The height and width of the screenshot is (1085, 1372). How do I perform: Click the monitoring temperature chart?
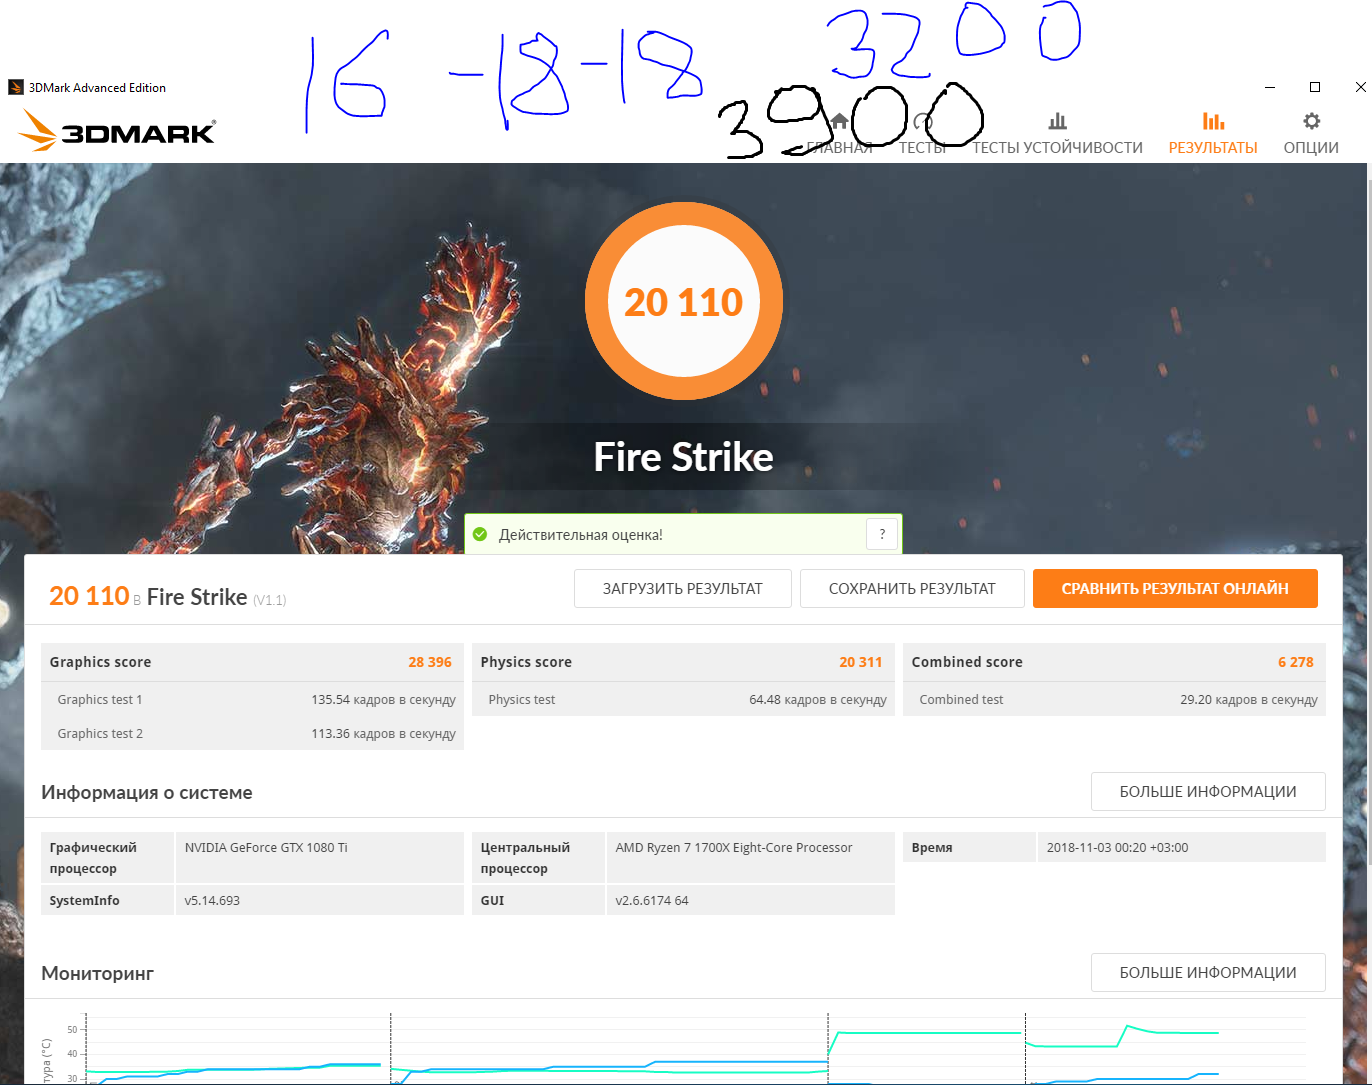point(683,1046)
